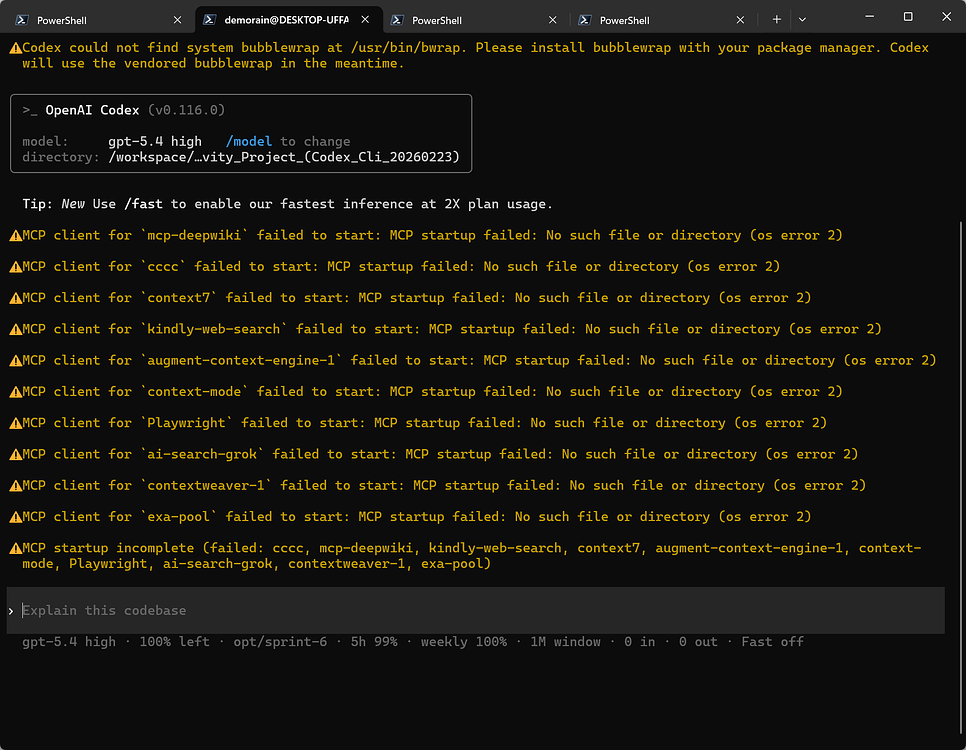Click '100% left' in the status line
Image resolution: width=966 pixels, height=750 pixels.
[x=174, y=642]
